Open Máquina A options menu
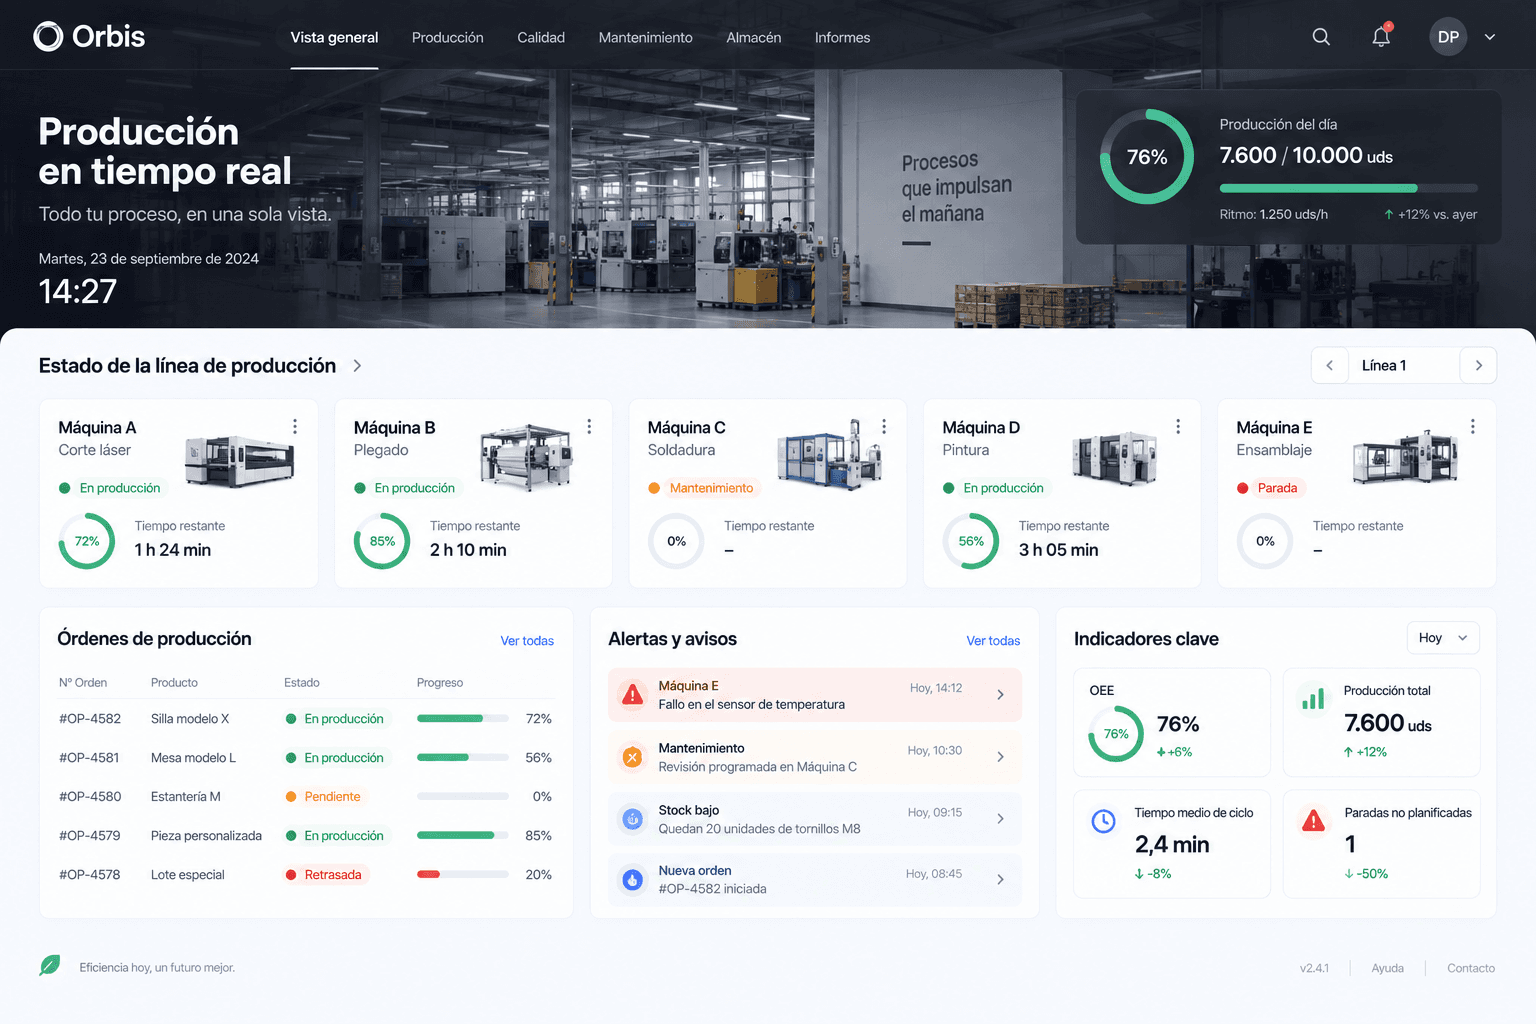Image resolution: width=1536 pixels, height=1024 pixels. click(x=295, y=427)
